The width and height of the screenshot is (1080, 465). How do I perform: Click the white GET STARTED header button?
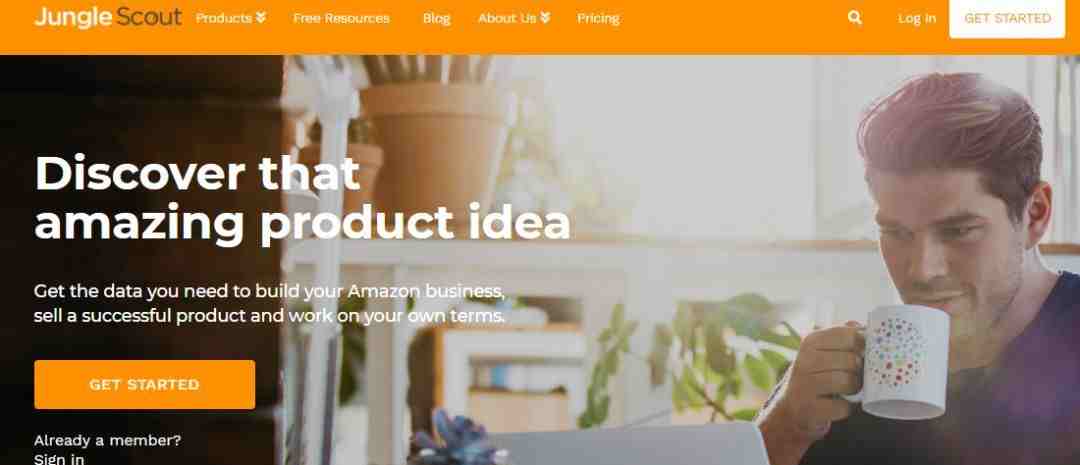point(1007,19)
